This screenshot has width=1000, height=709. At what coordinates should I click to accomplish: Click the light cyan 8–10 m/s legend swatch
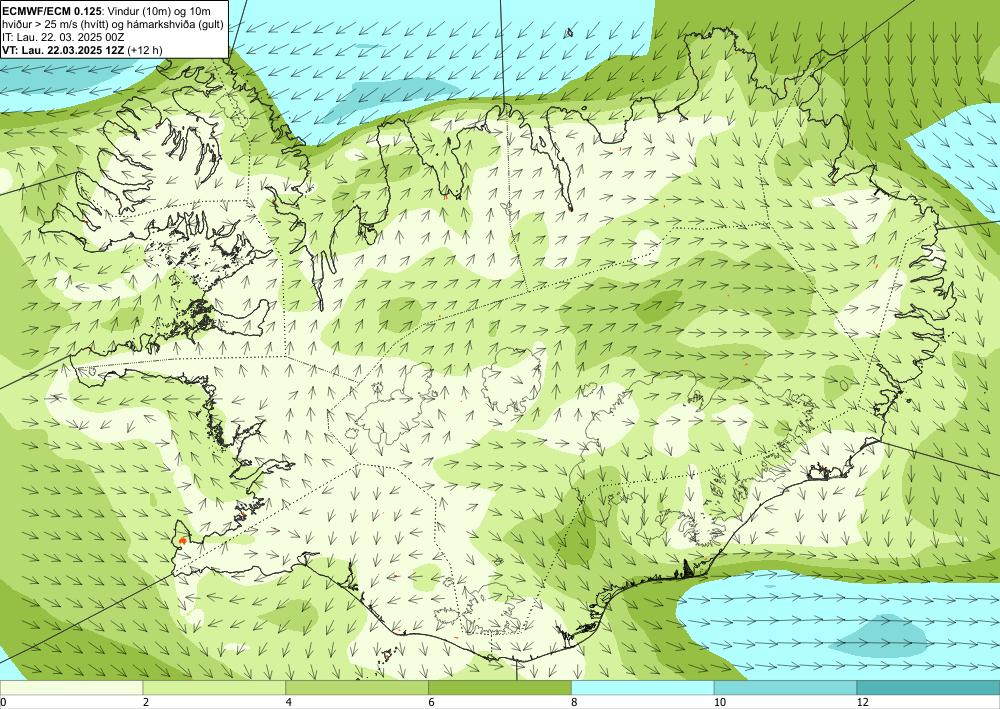click(x=643, y=688)
